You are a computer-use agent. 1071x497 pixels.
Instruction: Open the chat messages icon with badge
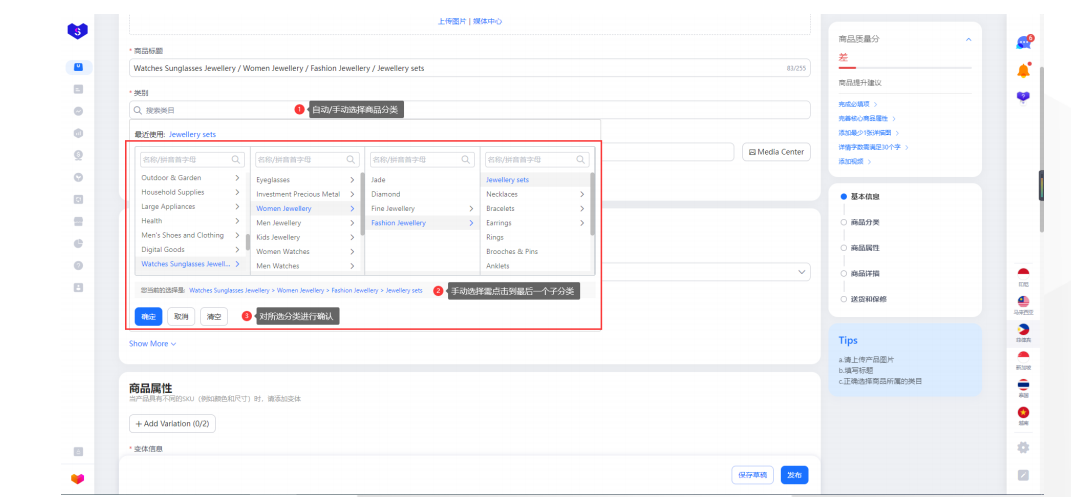click(x=1023, y=43)
